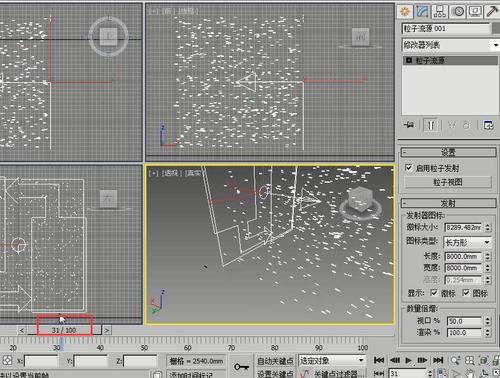
Task: Click the current frame 31 spinner arrows
Action: [430, 374]
